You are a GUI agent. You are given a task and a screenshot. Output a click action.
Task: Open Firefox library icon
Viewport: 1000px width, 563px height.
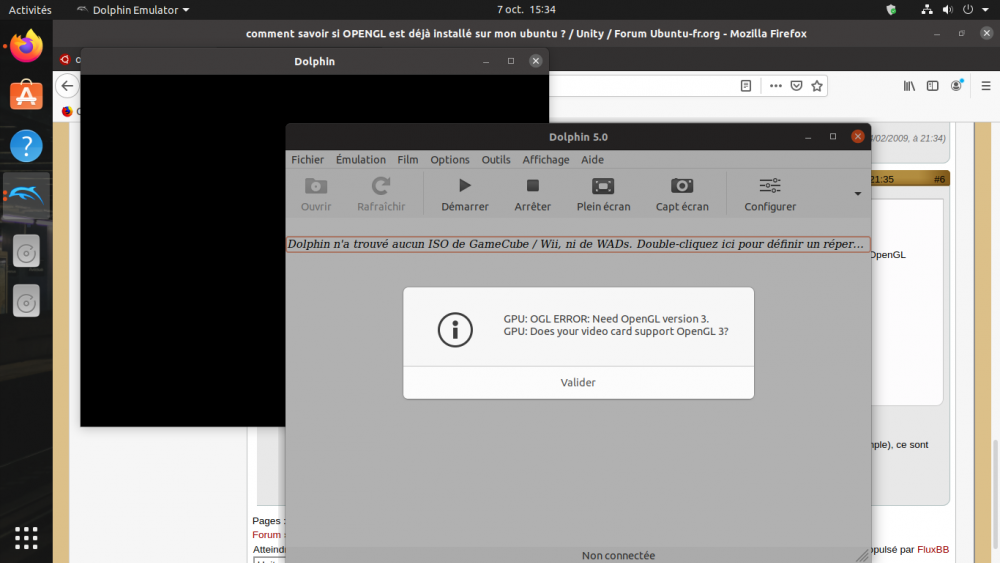909,86
